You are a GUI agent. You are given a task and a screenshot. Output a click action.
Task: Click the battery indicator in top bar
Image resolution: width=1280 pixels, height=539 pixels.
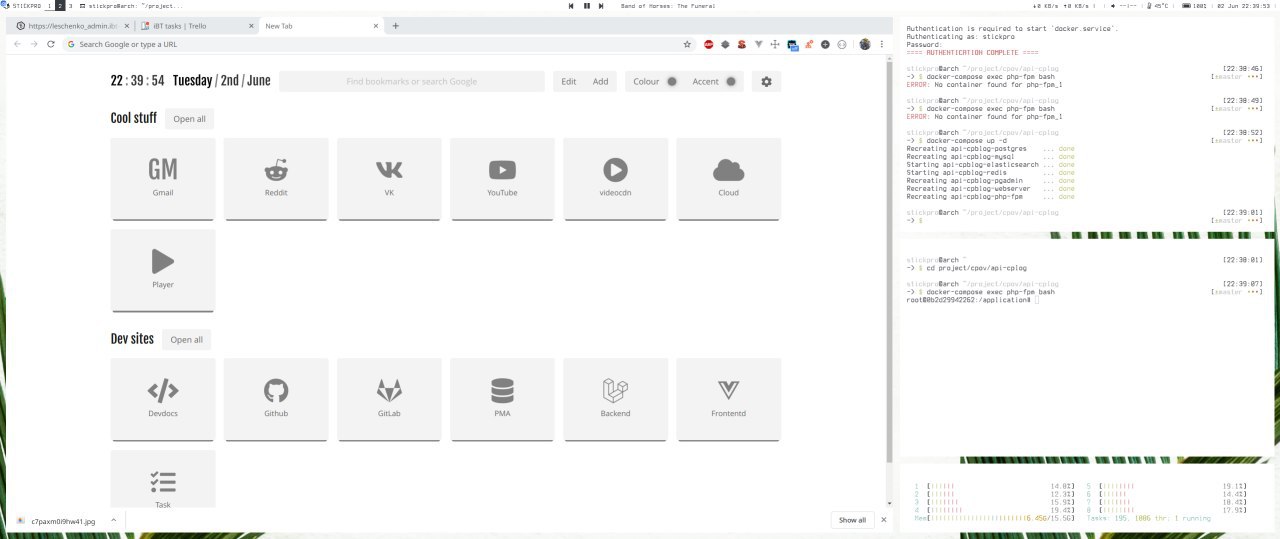(1194, 6)
